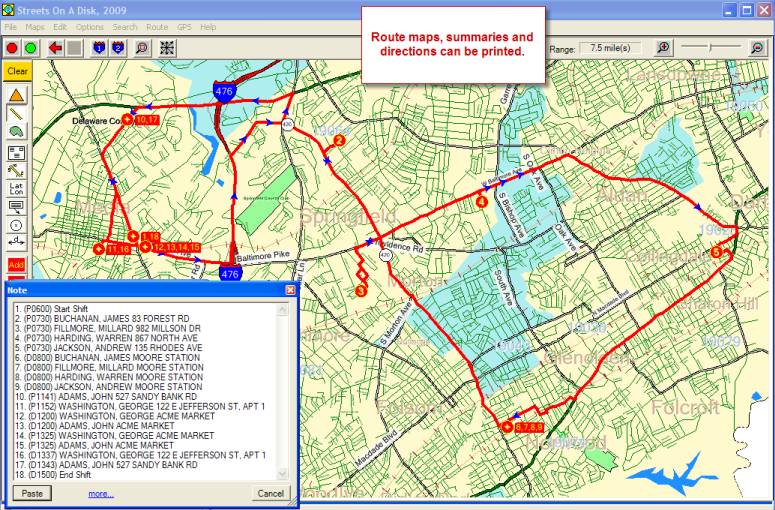
Task: Click the yellow Clear button
Action: 17,71
